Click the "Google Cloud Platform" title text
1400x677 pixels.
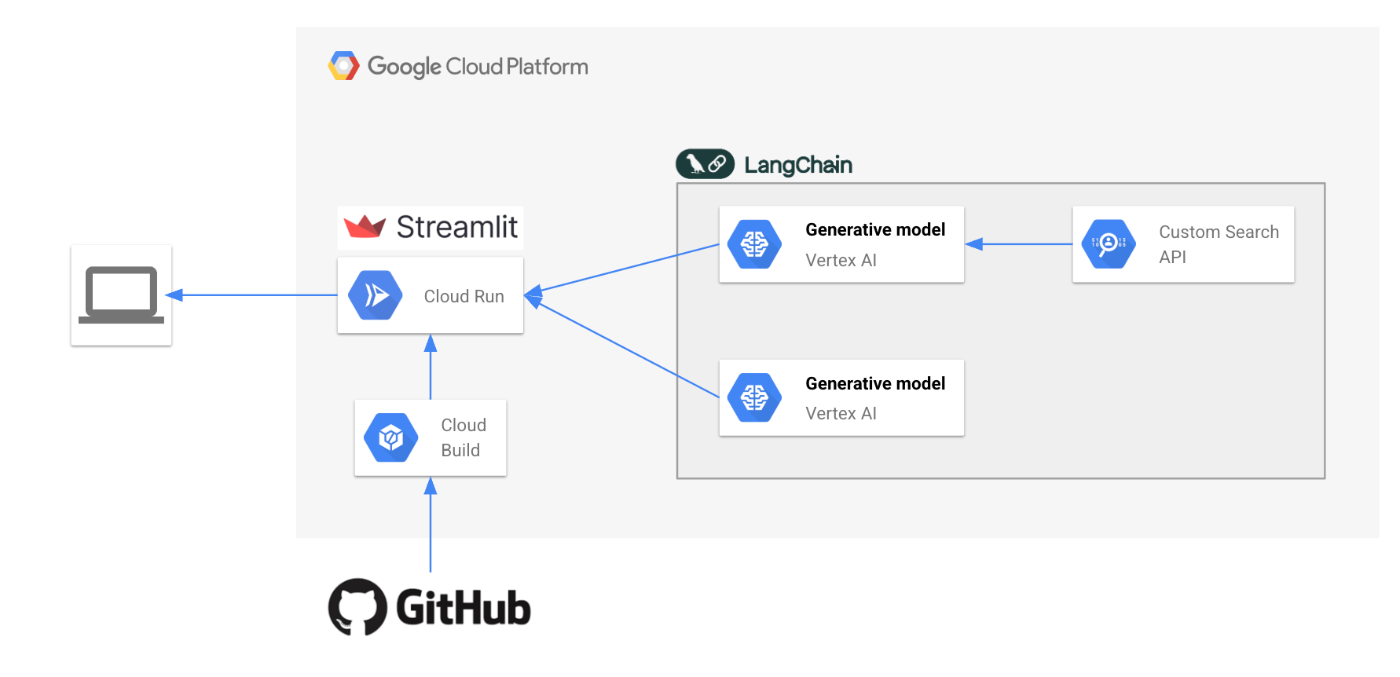[x=477, y=66]
